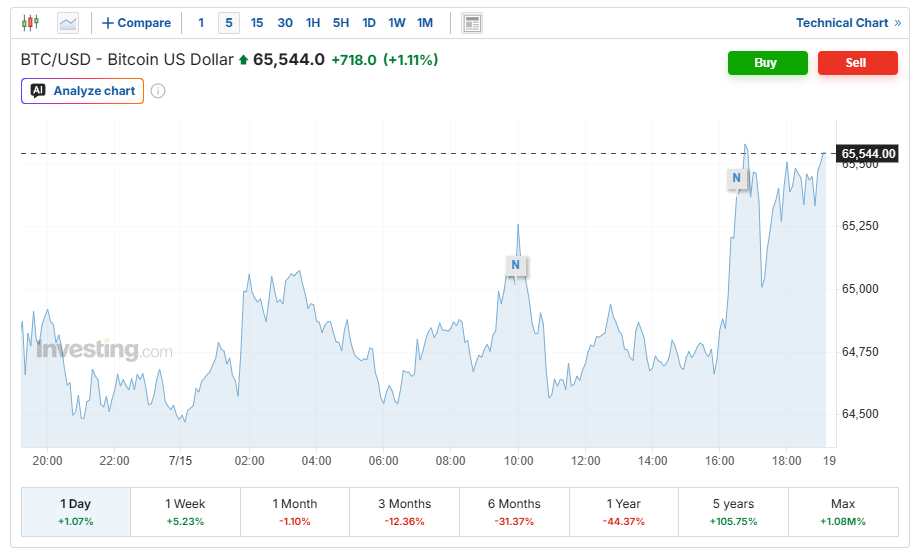Click the AI Analyze chart button
Viewport: 918px width, 555px height.
pyautogui.click(x=83, y=91)
